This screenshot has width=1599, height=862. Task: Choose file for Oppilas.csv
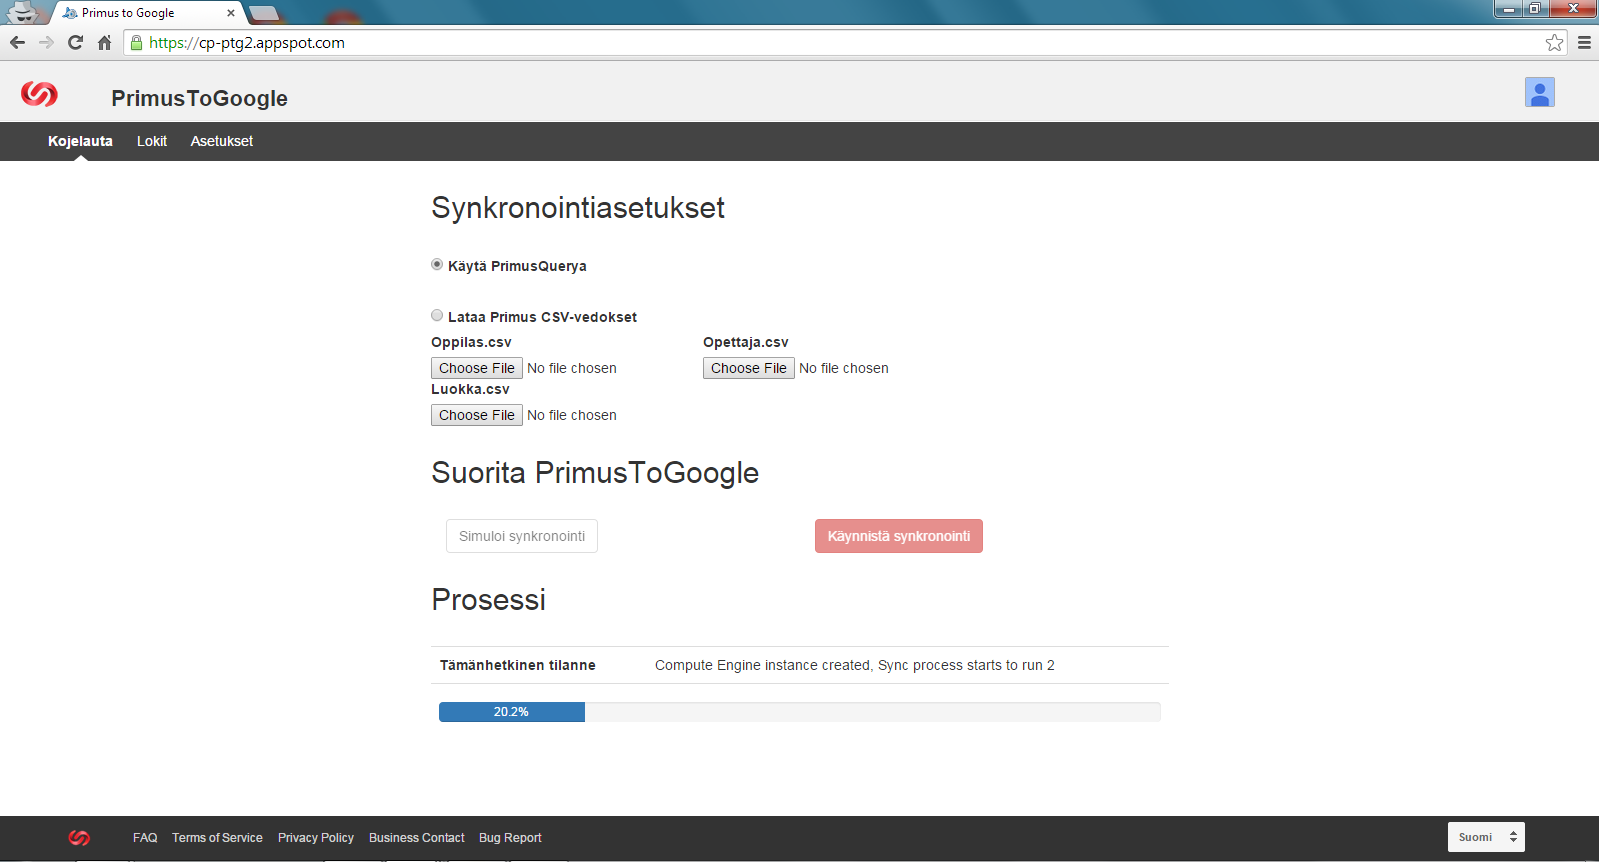point(477,368)
